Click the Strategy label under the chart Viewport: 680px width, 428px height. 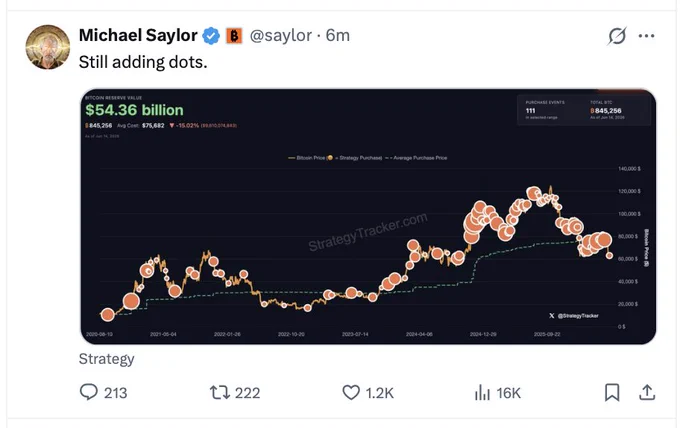coord(107,359)
